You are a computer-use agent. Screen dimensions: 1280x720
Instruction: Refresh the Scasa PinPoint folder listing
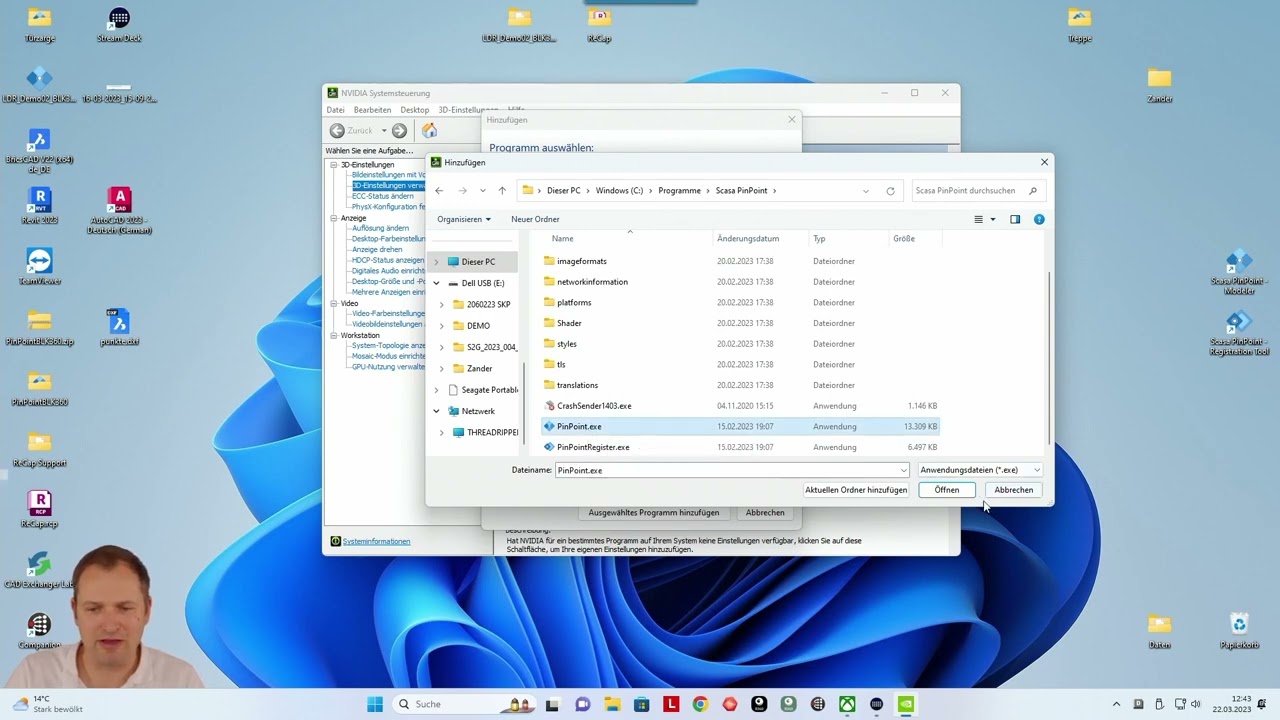coord(890,191)
